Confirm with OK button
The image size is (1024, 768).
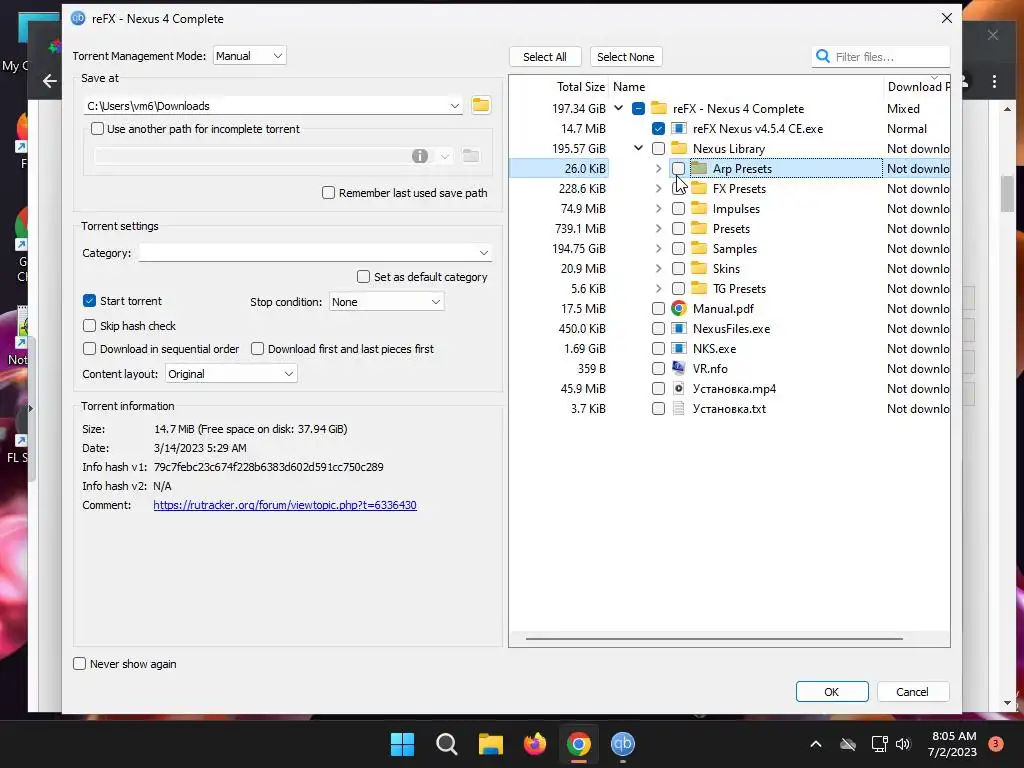(832, 692)
